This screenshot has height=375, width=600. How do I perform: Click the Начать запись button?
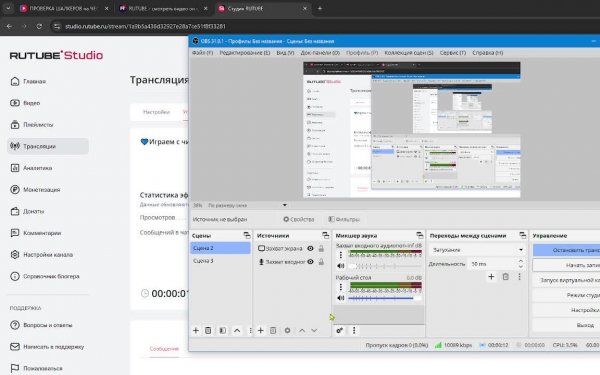tap(566, 265)
